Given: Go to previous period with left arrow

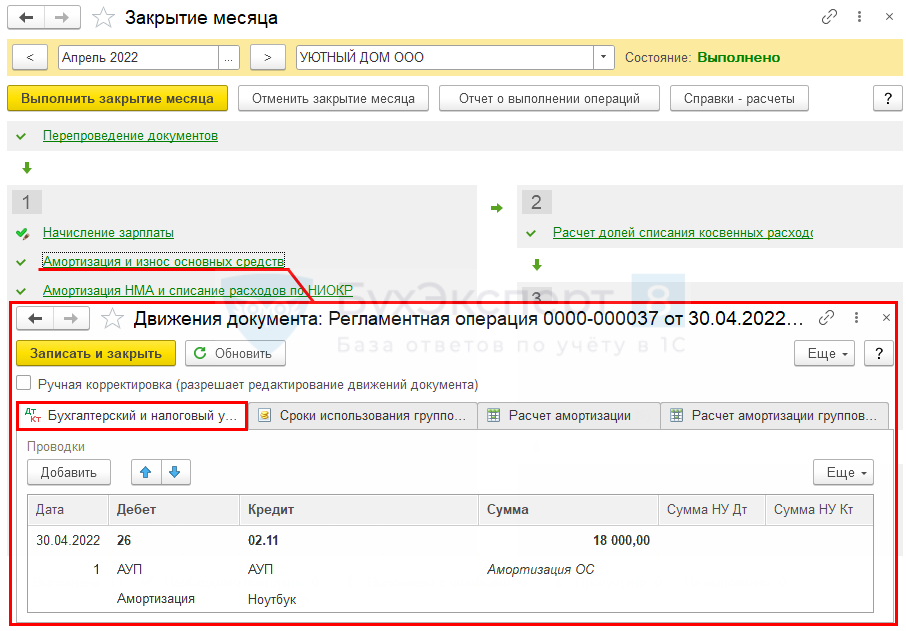Looking at the screenshot, I should [x=30, y=58].
